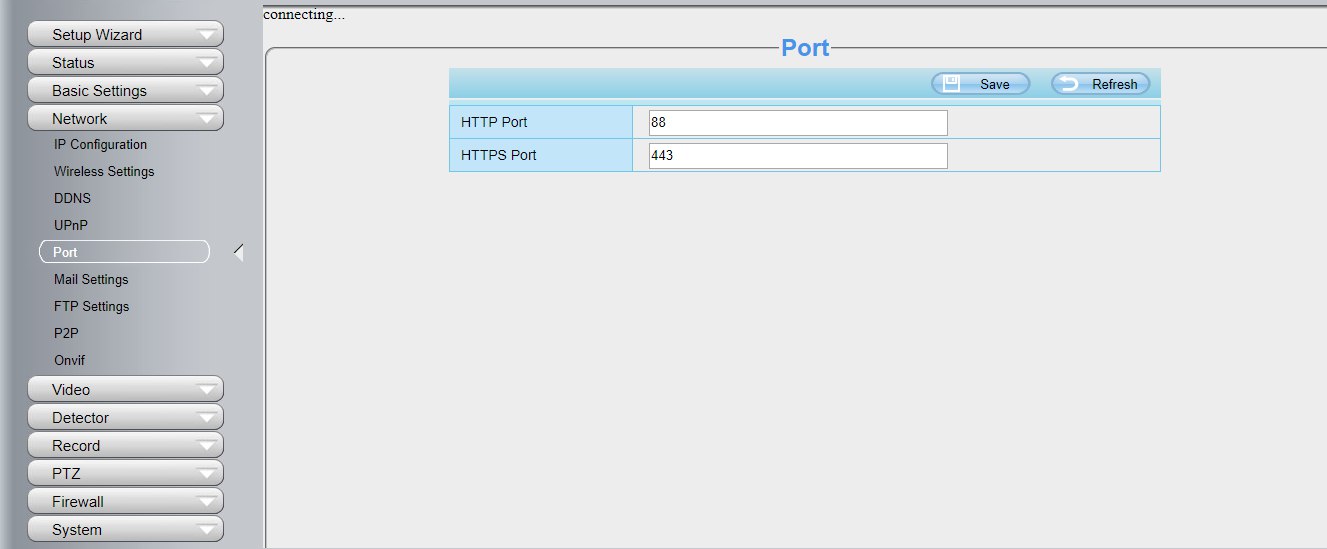Open Wireless Settings page

coord(104,172)
